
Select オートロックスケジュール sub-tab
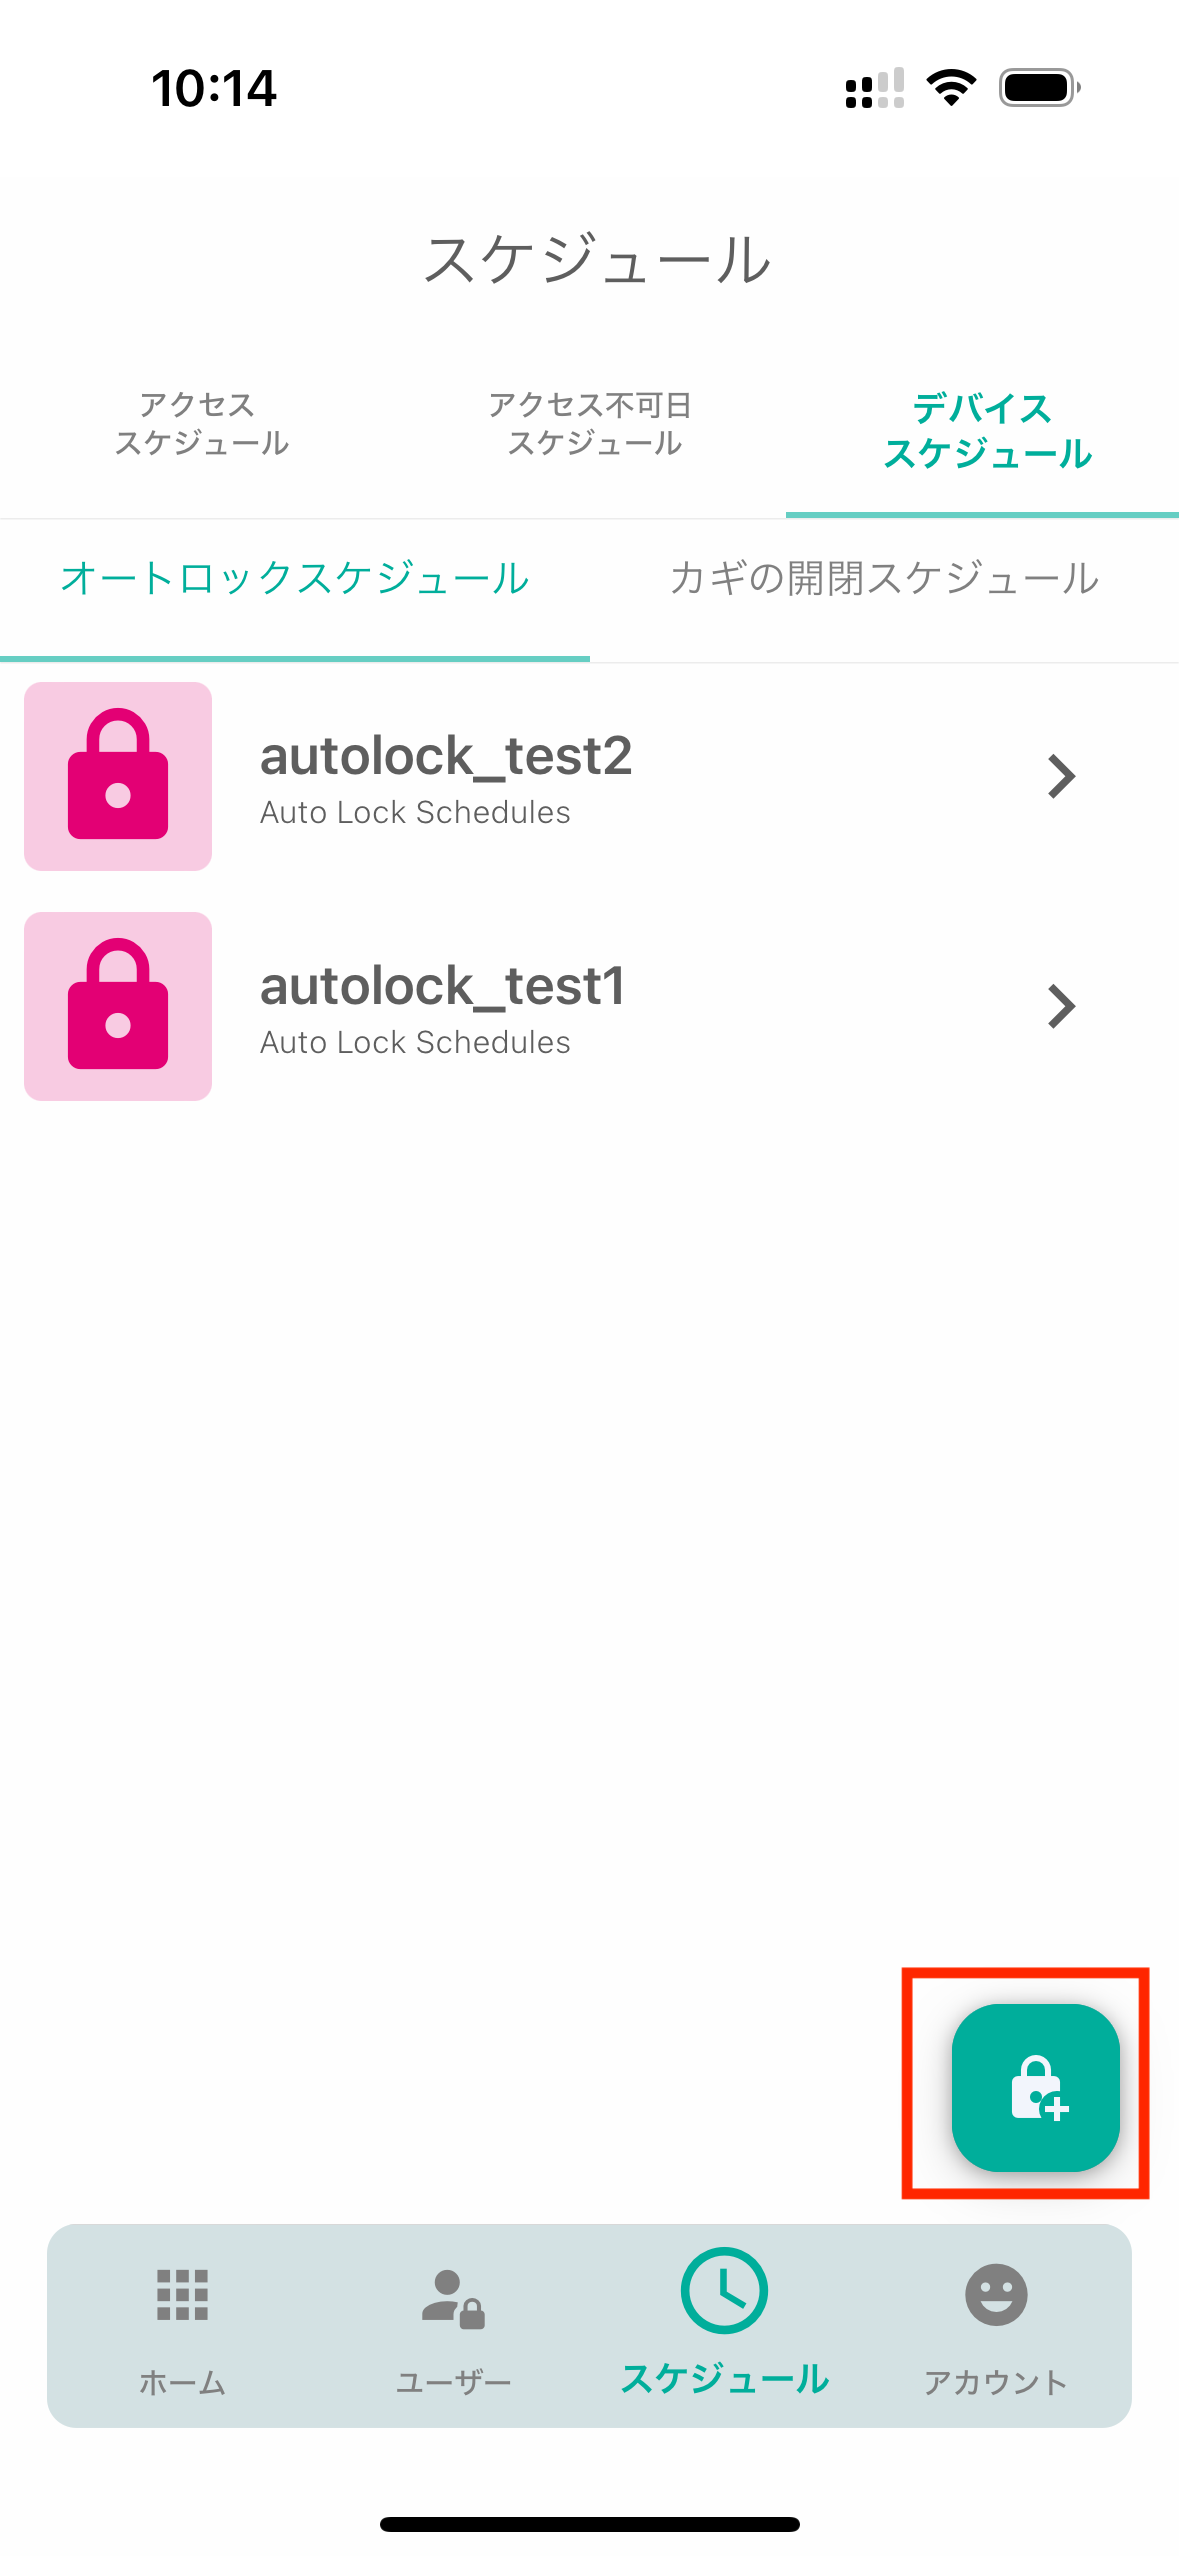295,578
